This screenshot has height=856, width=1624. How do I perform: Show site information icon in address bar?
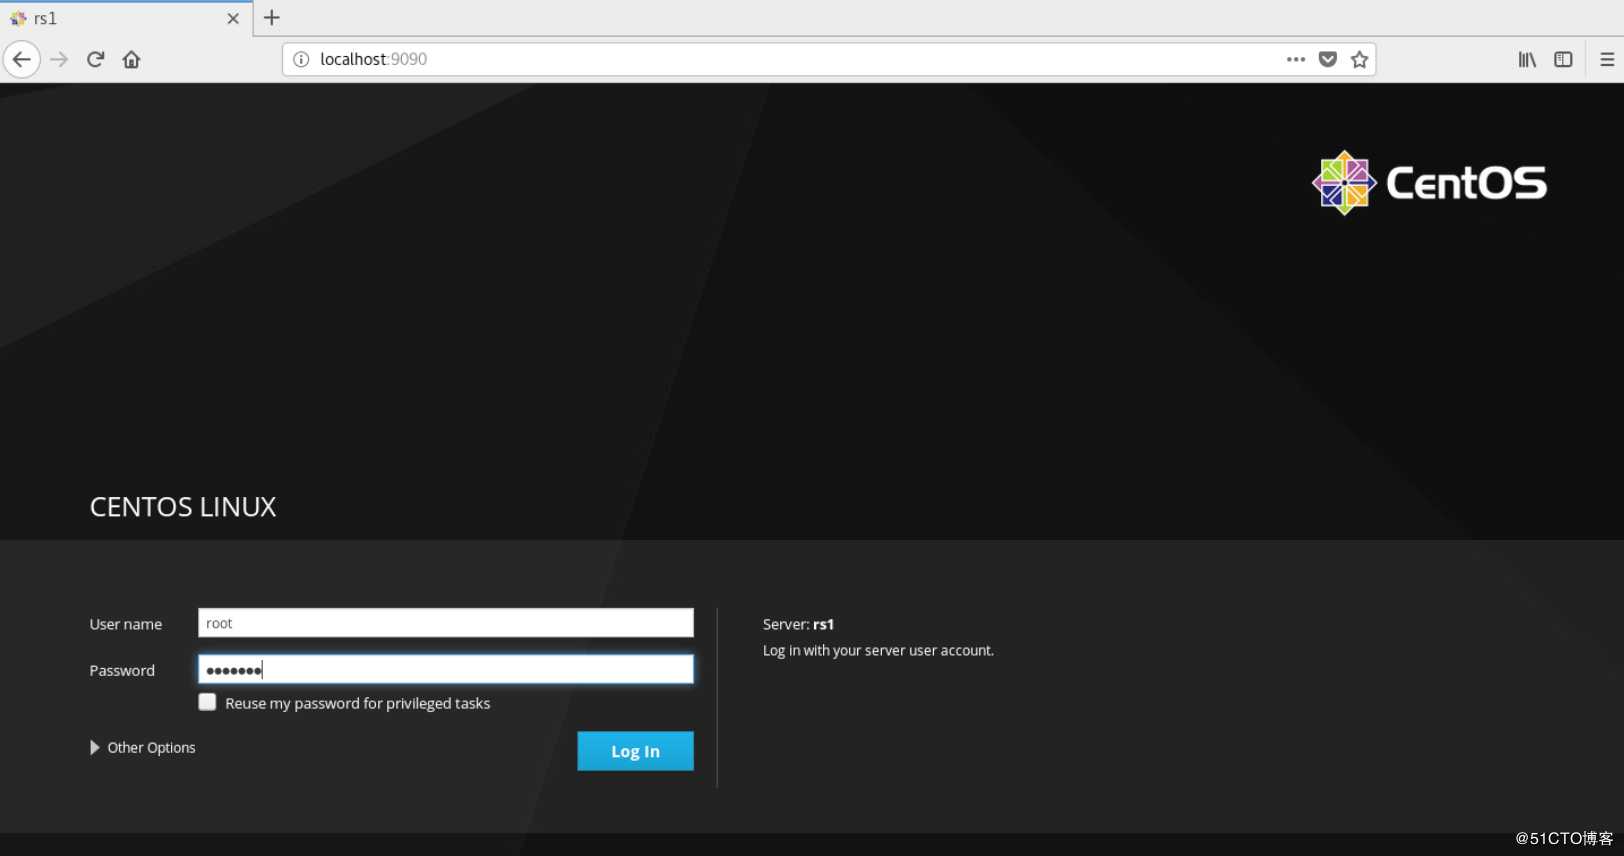pyautogui.click(x=301, y=60)
